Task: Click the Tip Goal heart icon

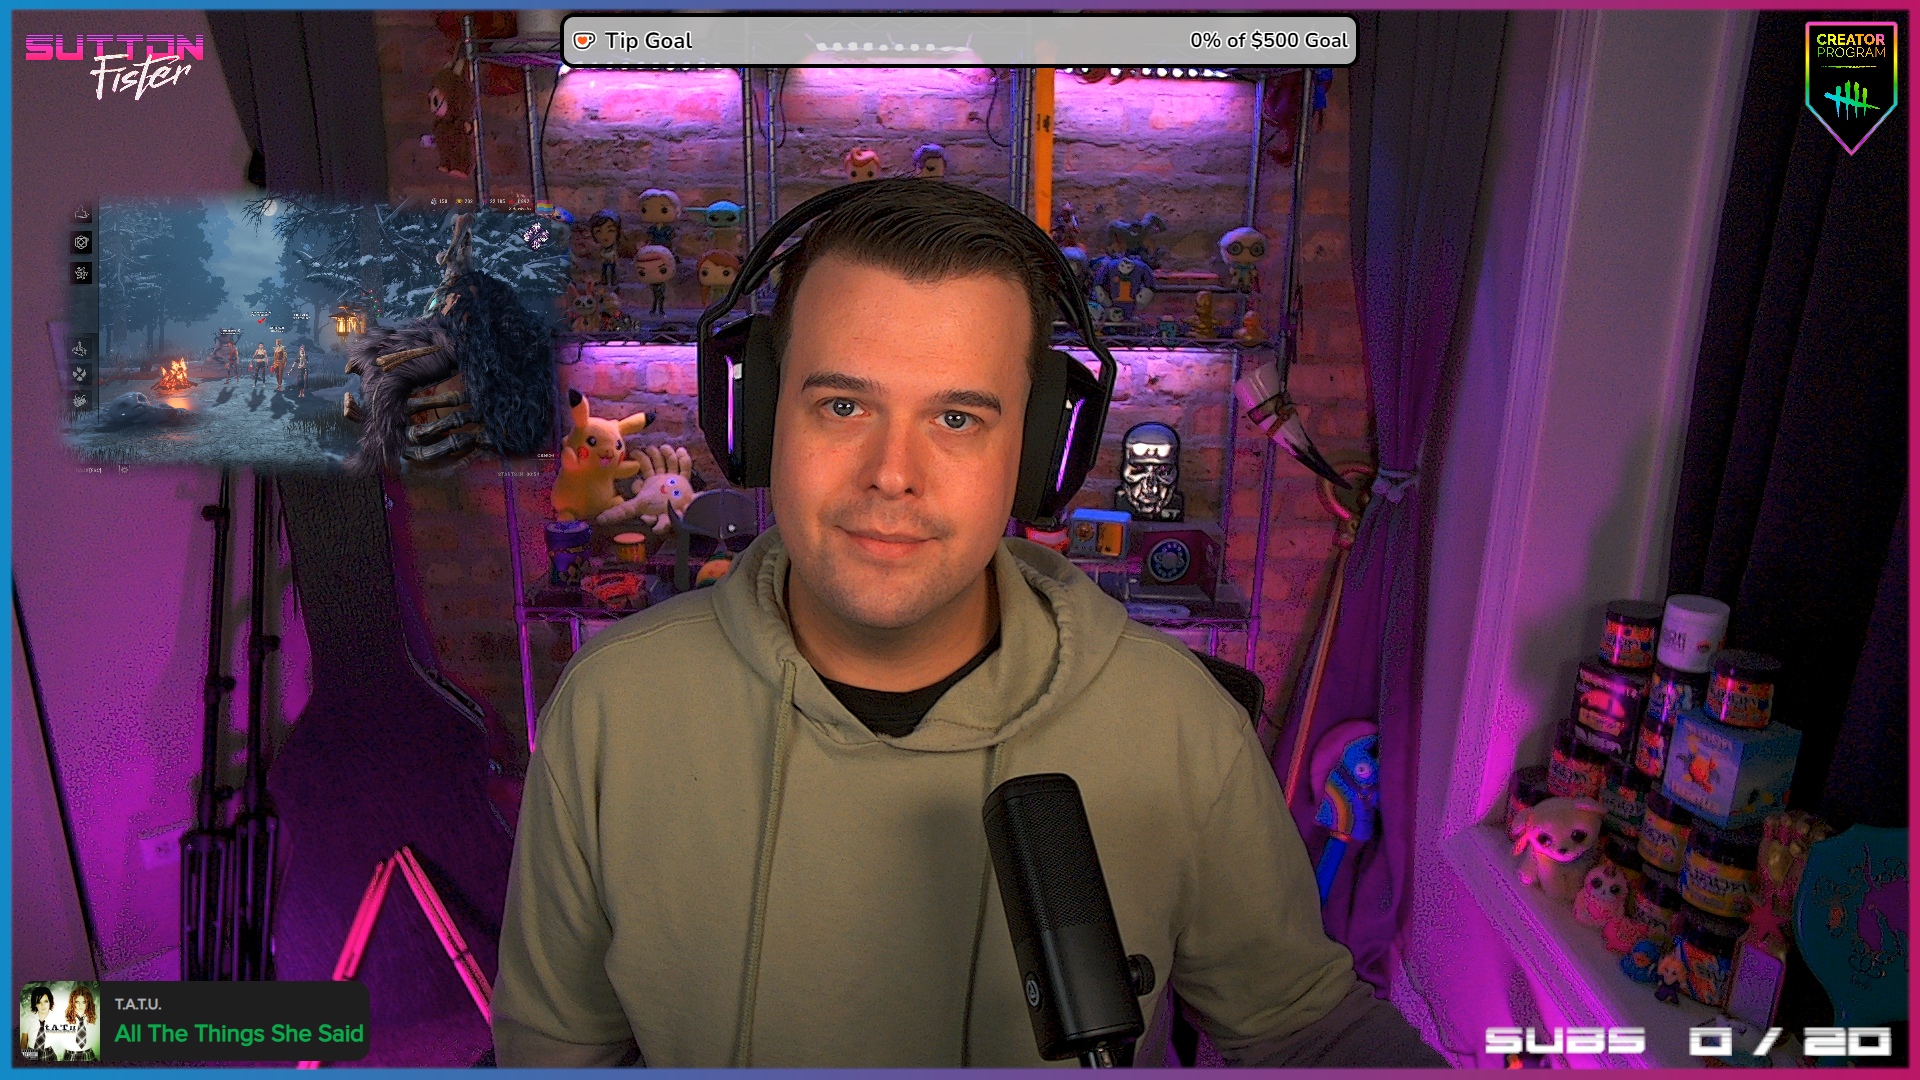Action: 584,41
